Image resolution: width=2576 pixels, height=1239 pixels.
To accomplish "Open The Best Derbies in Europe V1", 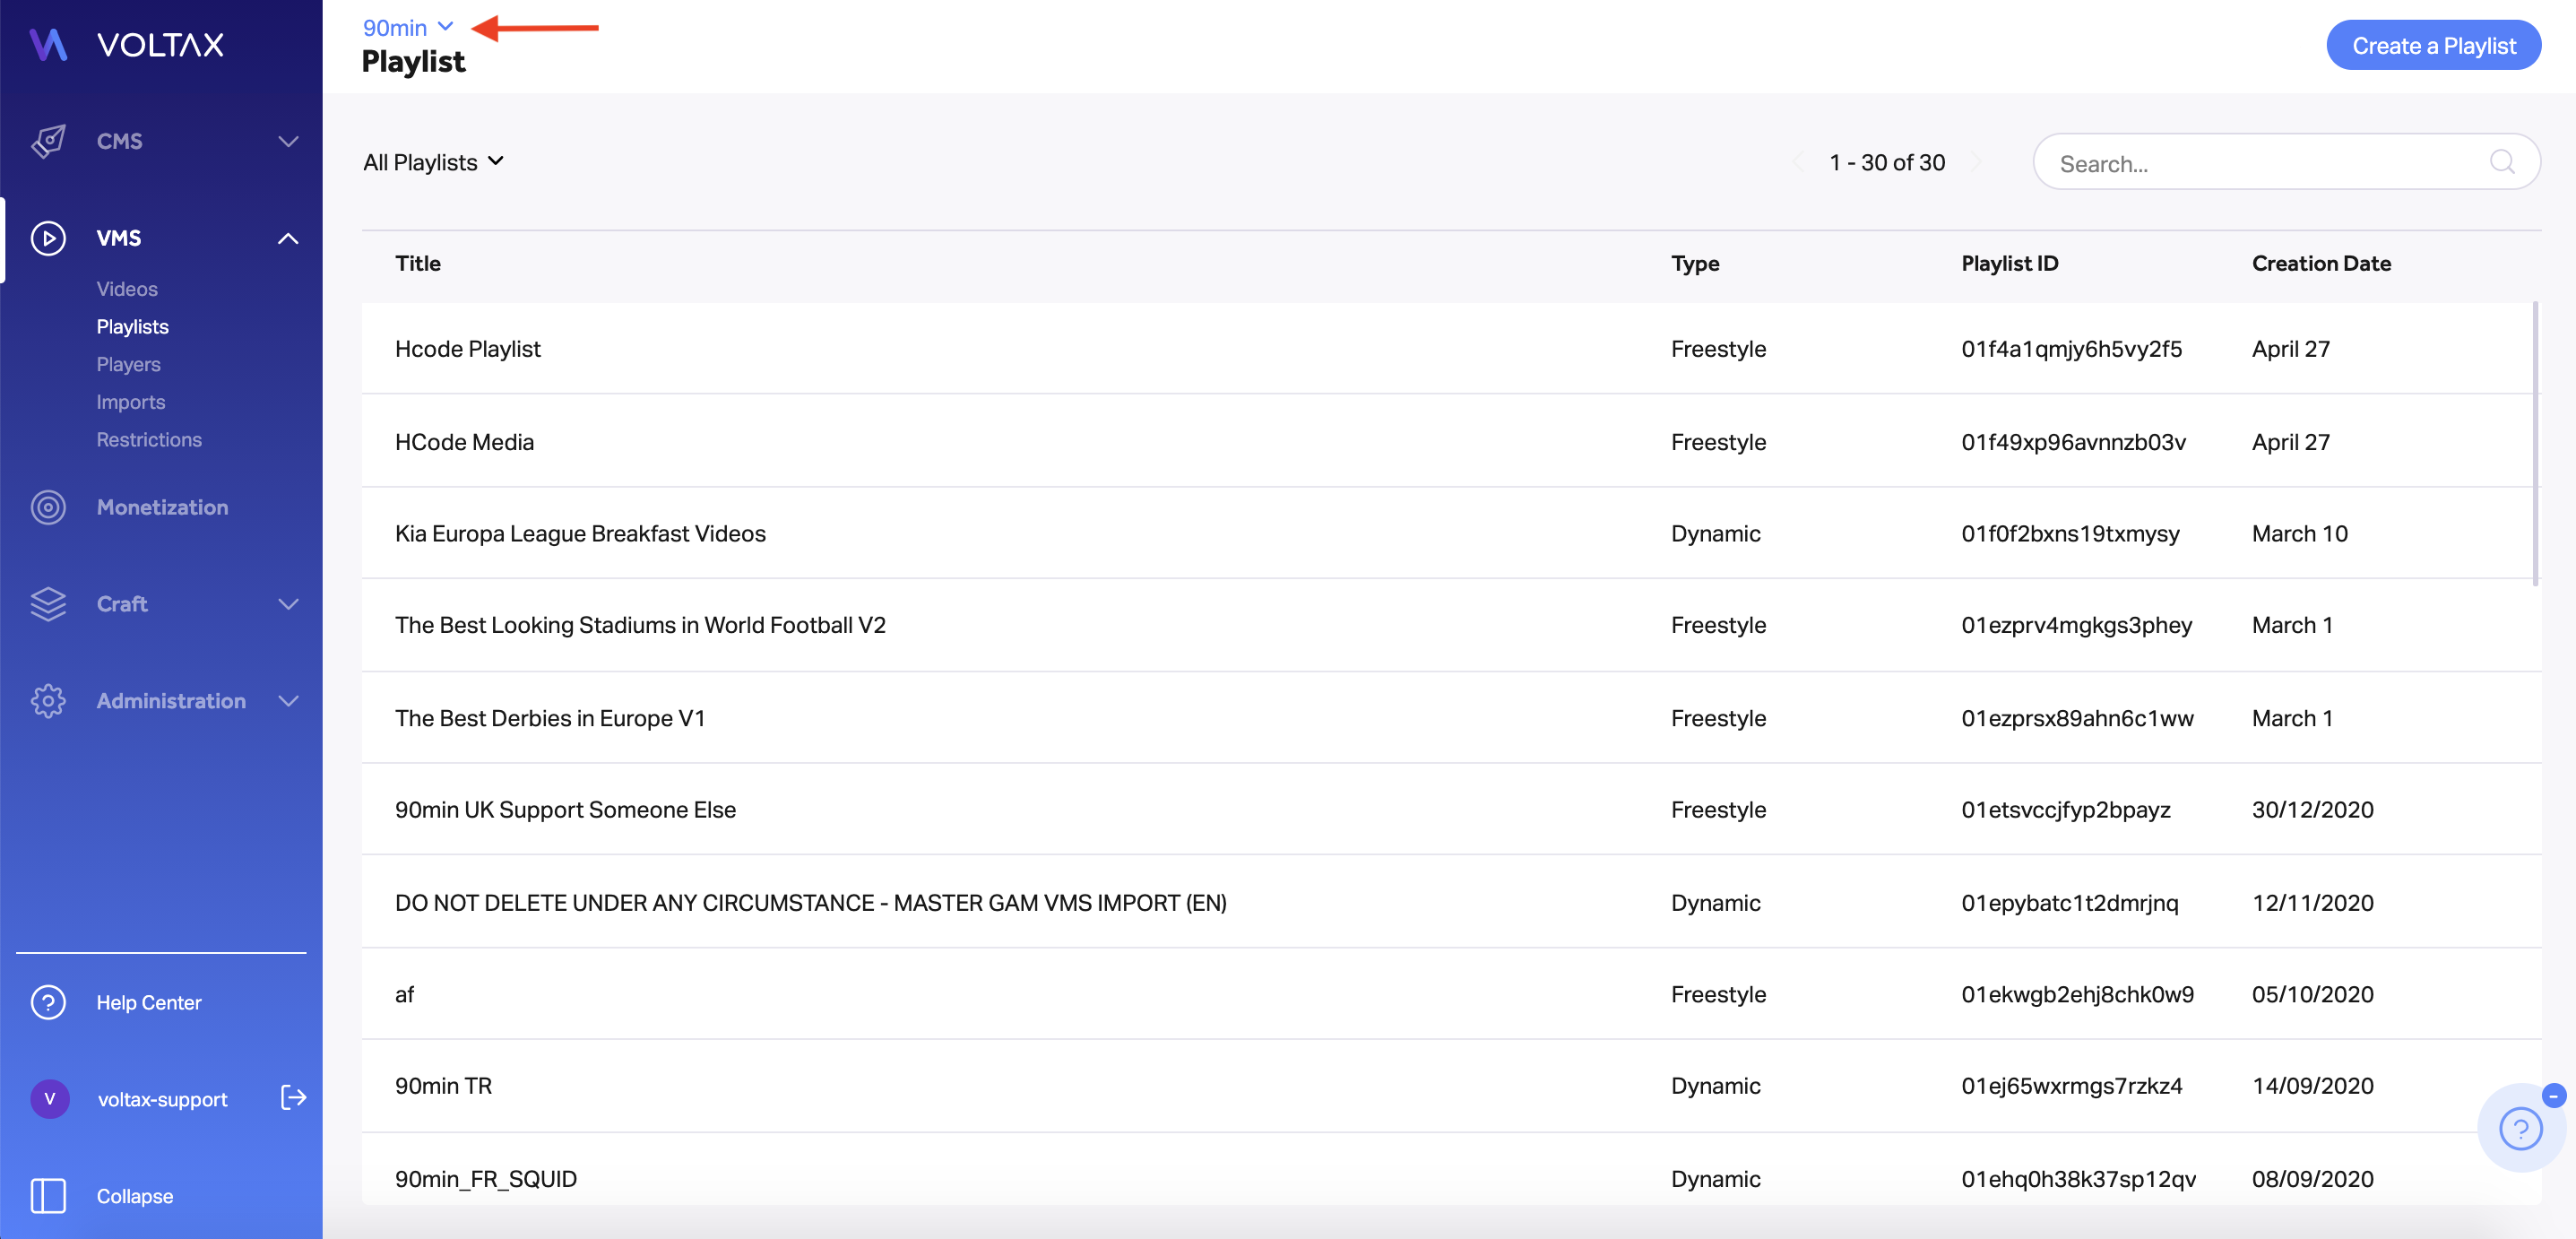I will coord(1450,718).
